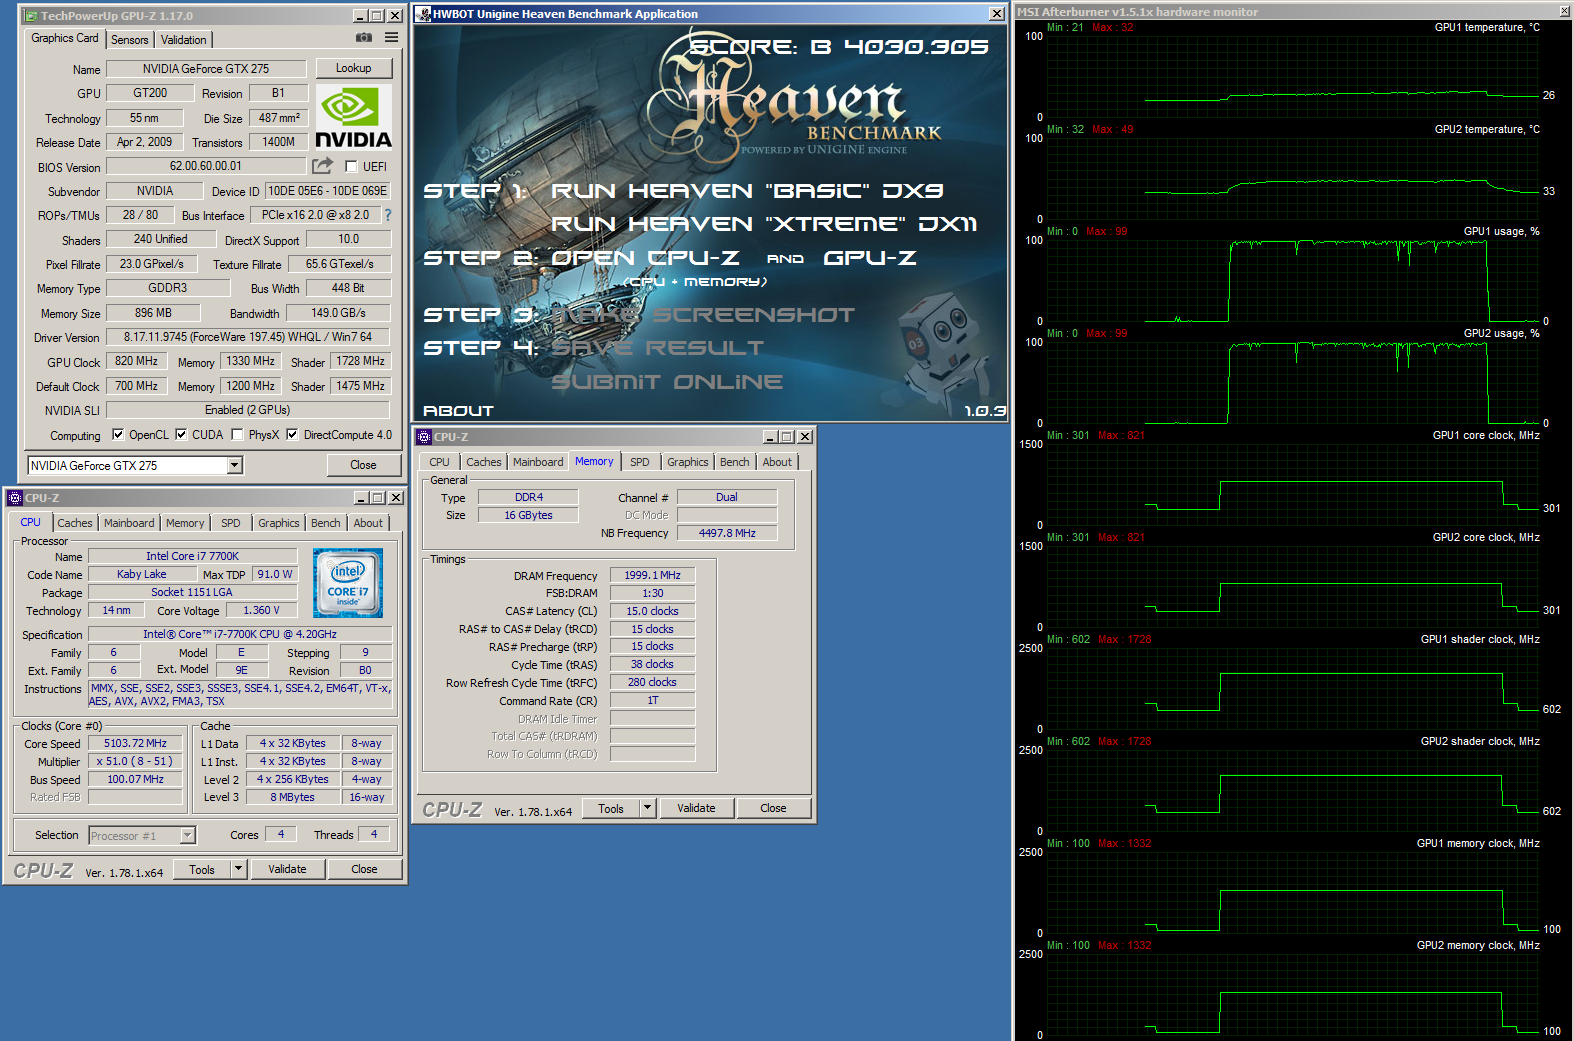Click Validate in CPU-Z processor window
1574x1041 pixels.
click(287, 869)
